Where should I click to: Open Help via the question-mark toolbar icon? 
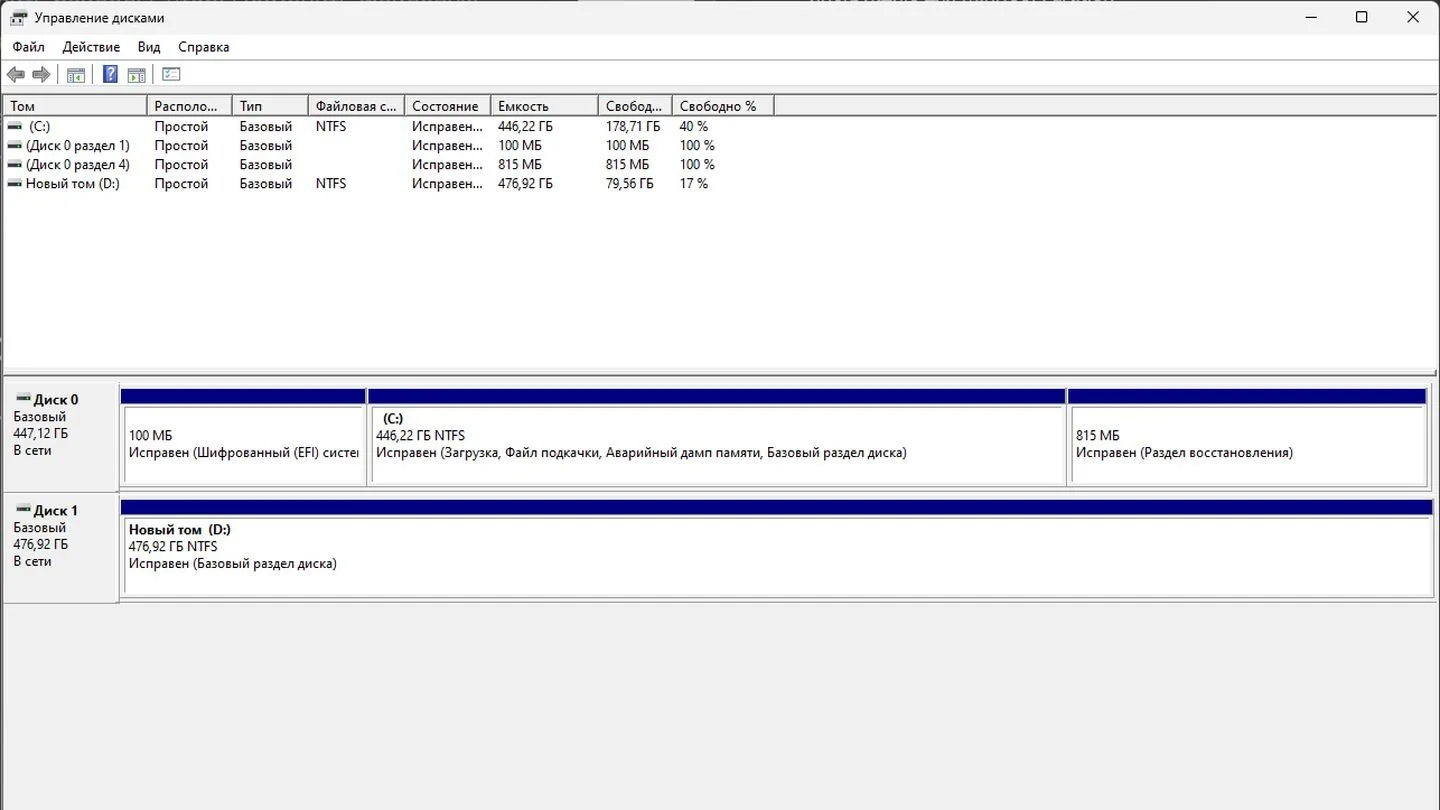110,74
